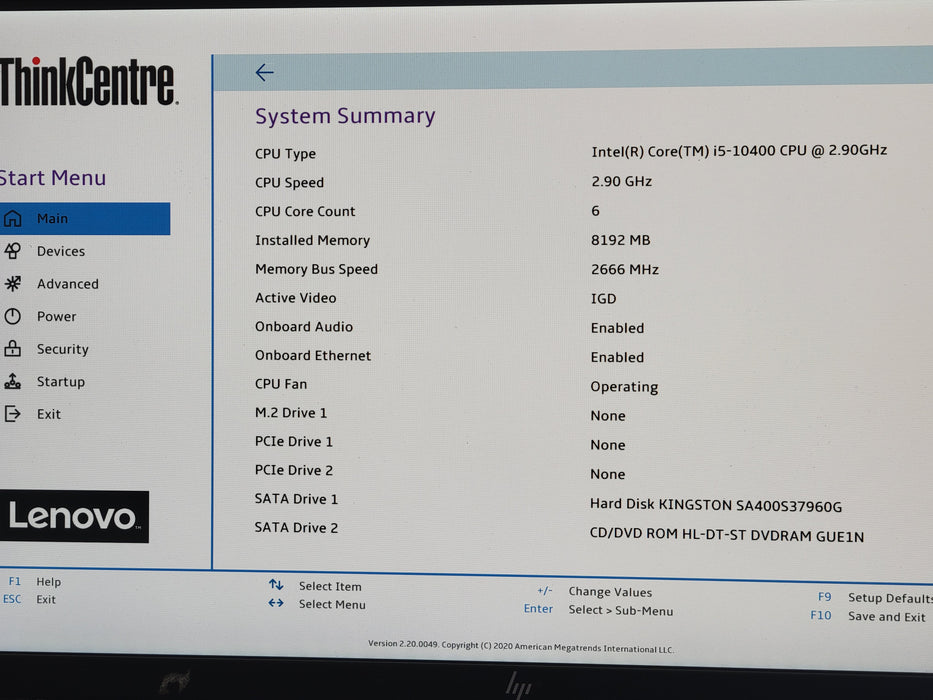This screenshot has width=933, height=700.
Task: Click the F10 Save and Exit shortcut
Action: [868, 616]
